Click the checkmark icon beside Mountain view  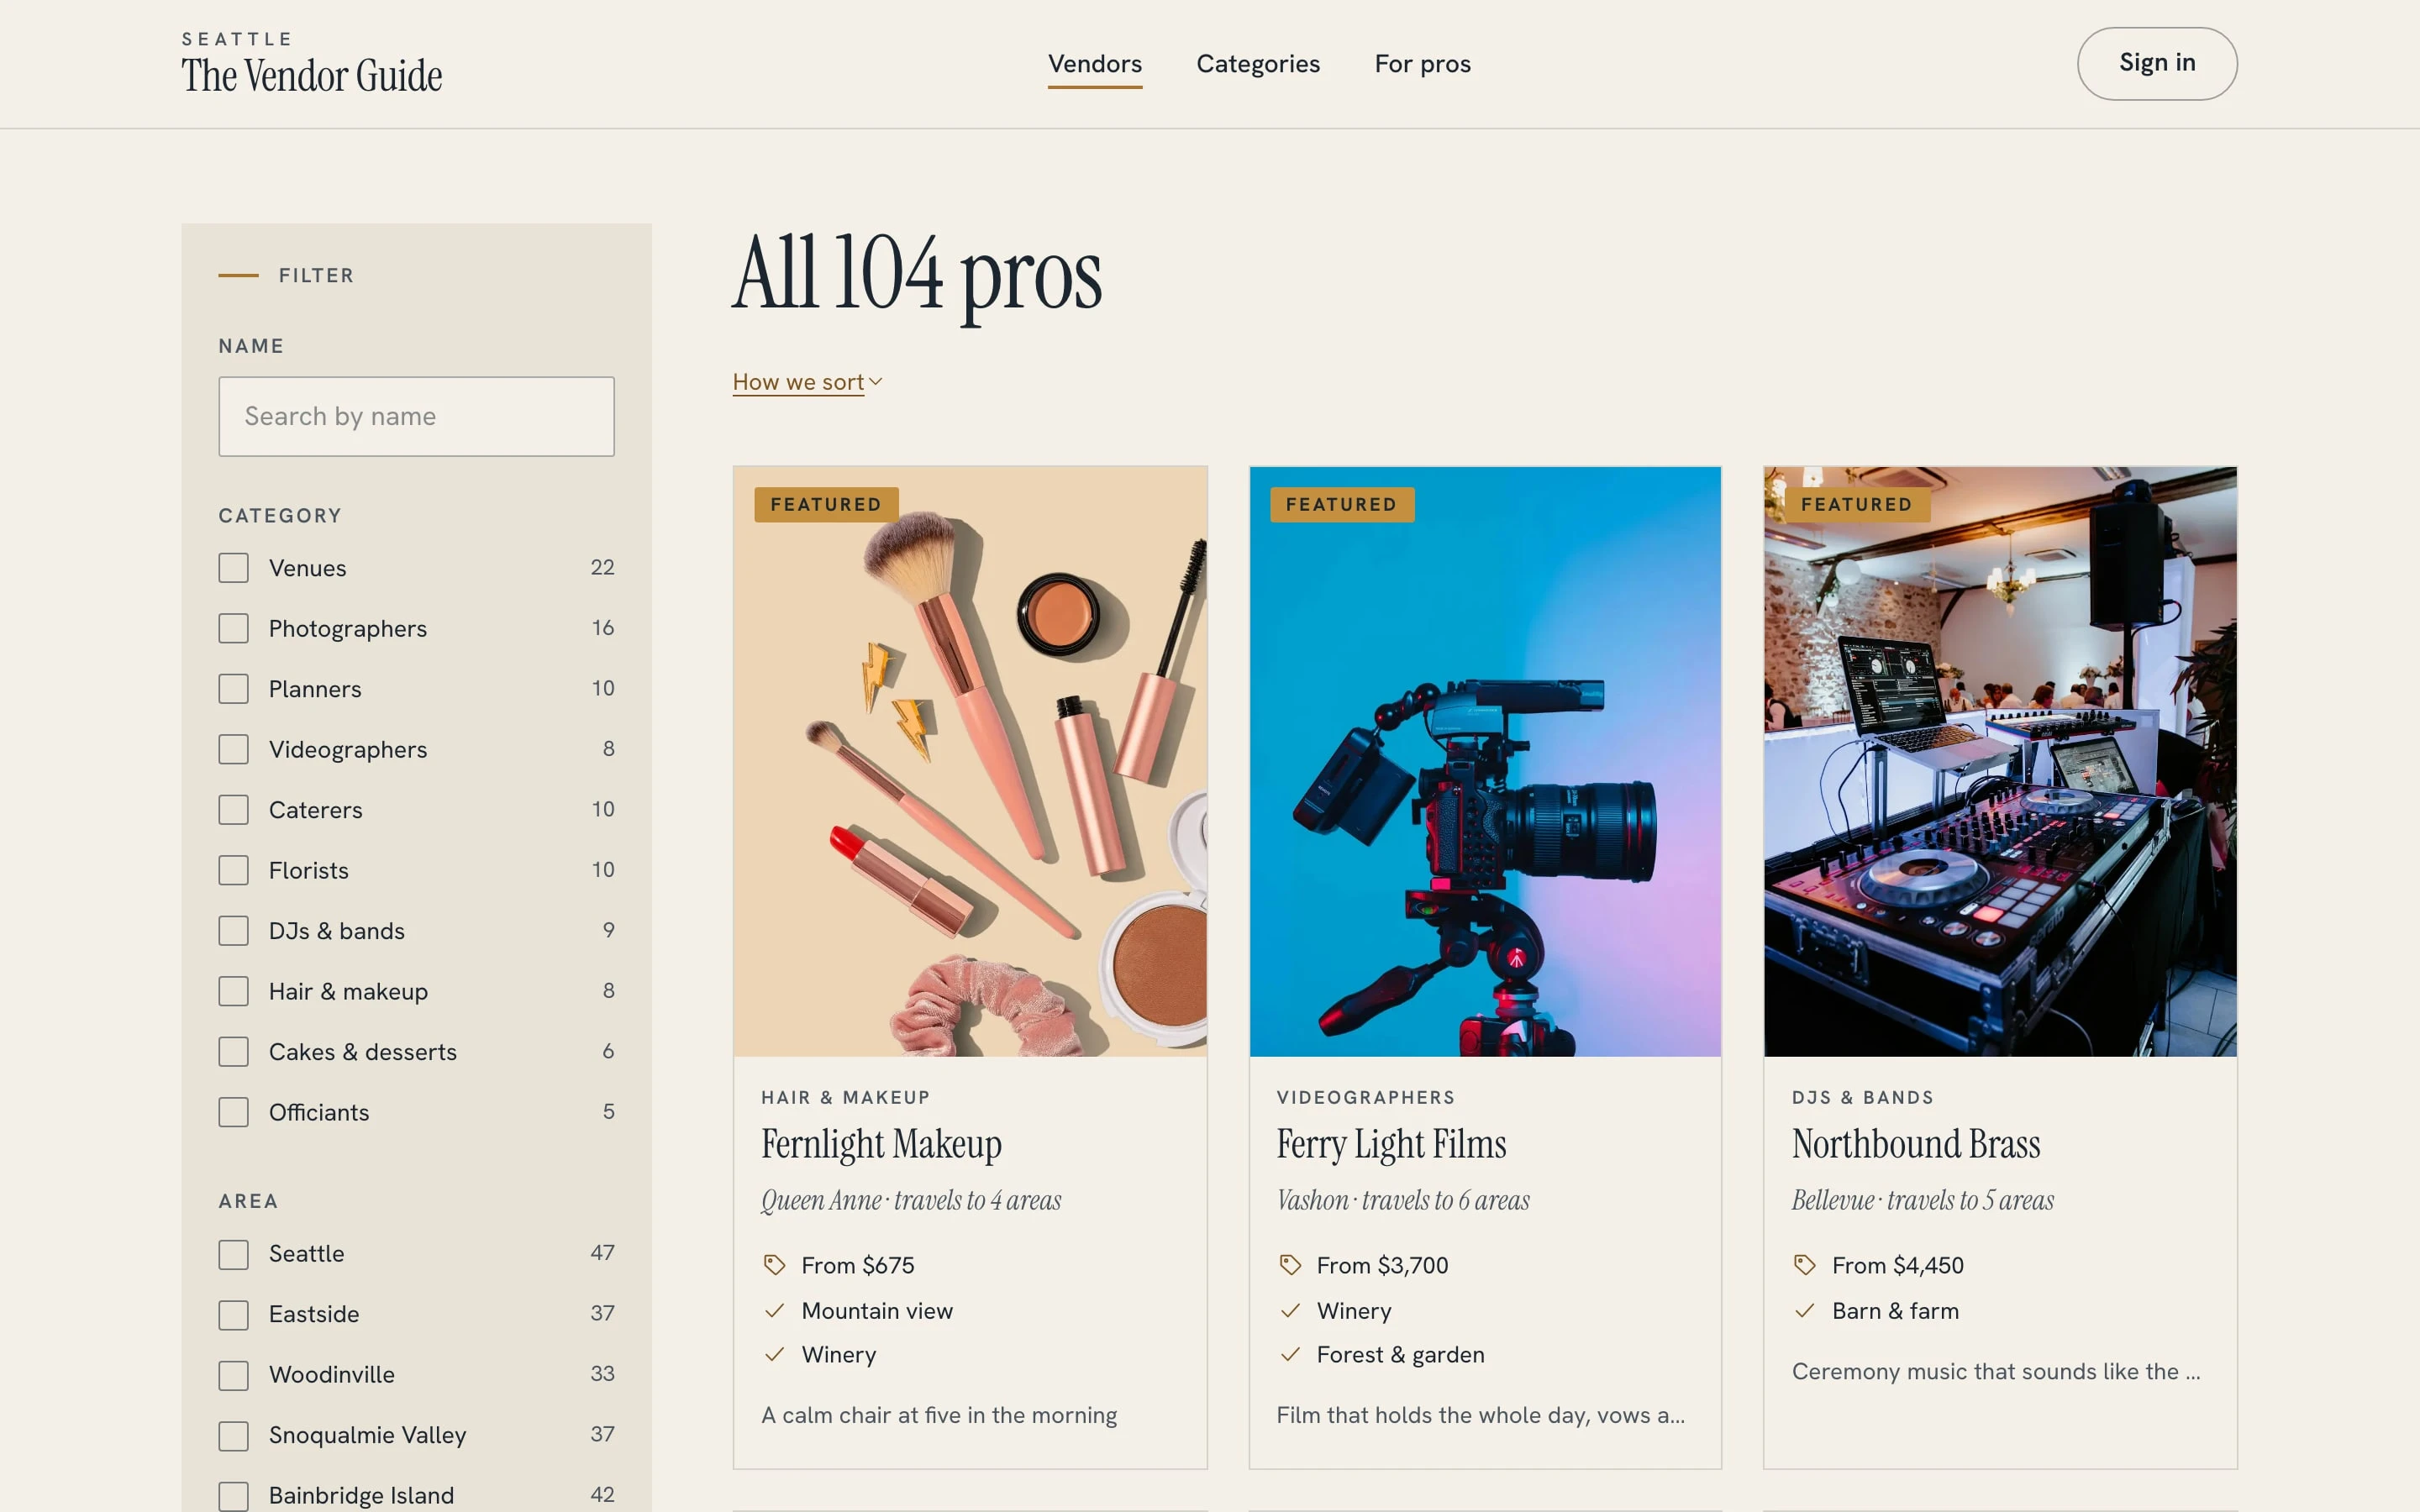(x=774, y=1310)
